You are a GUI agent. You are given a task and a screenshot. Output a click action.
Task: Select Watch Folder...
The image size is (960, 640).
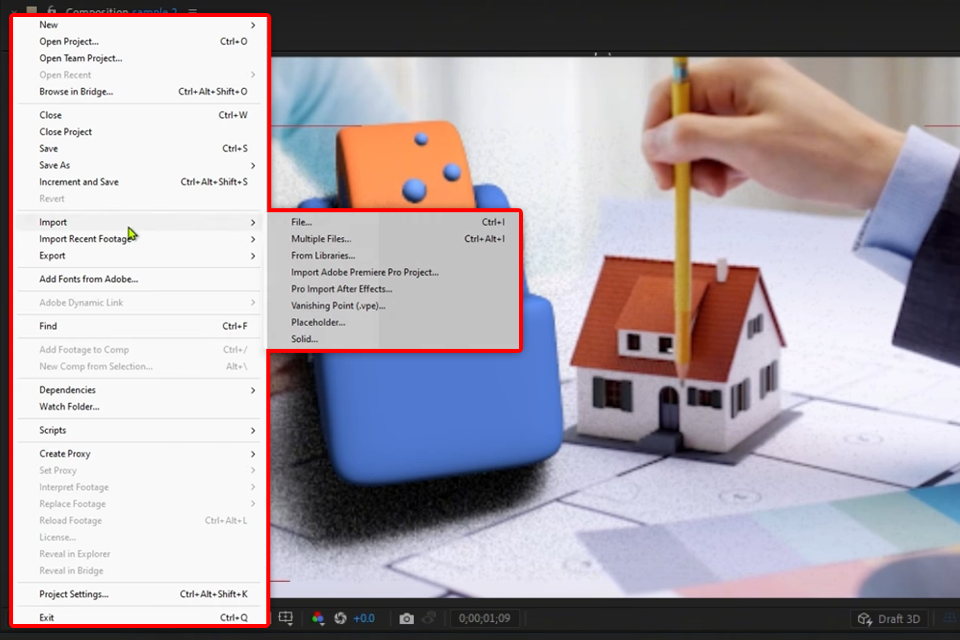(x=140, y=407)
